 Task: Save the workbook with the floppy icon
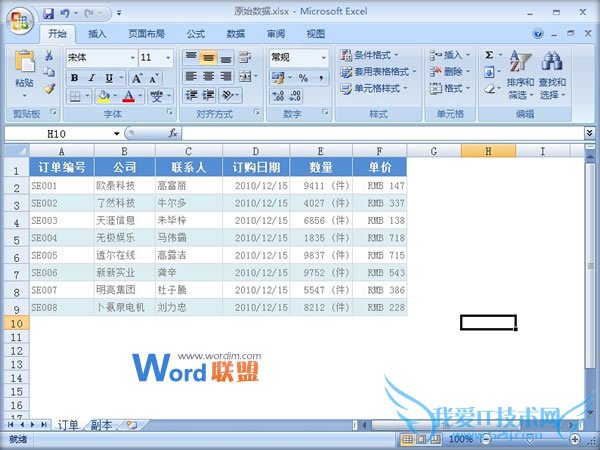coord(49,14)
